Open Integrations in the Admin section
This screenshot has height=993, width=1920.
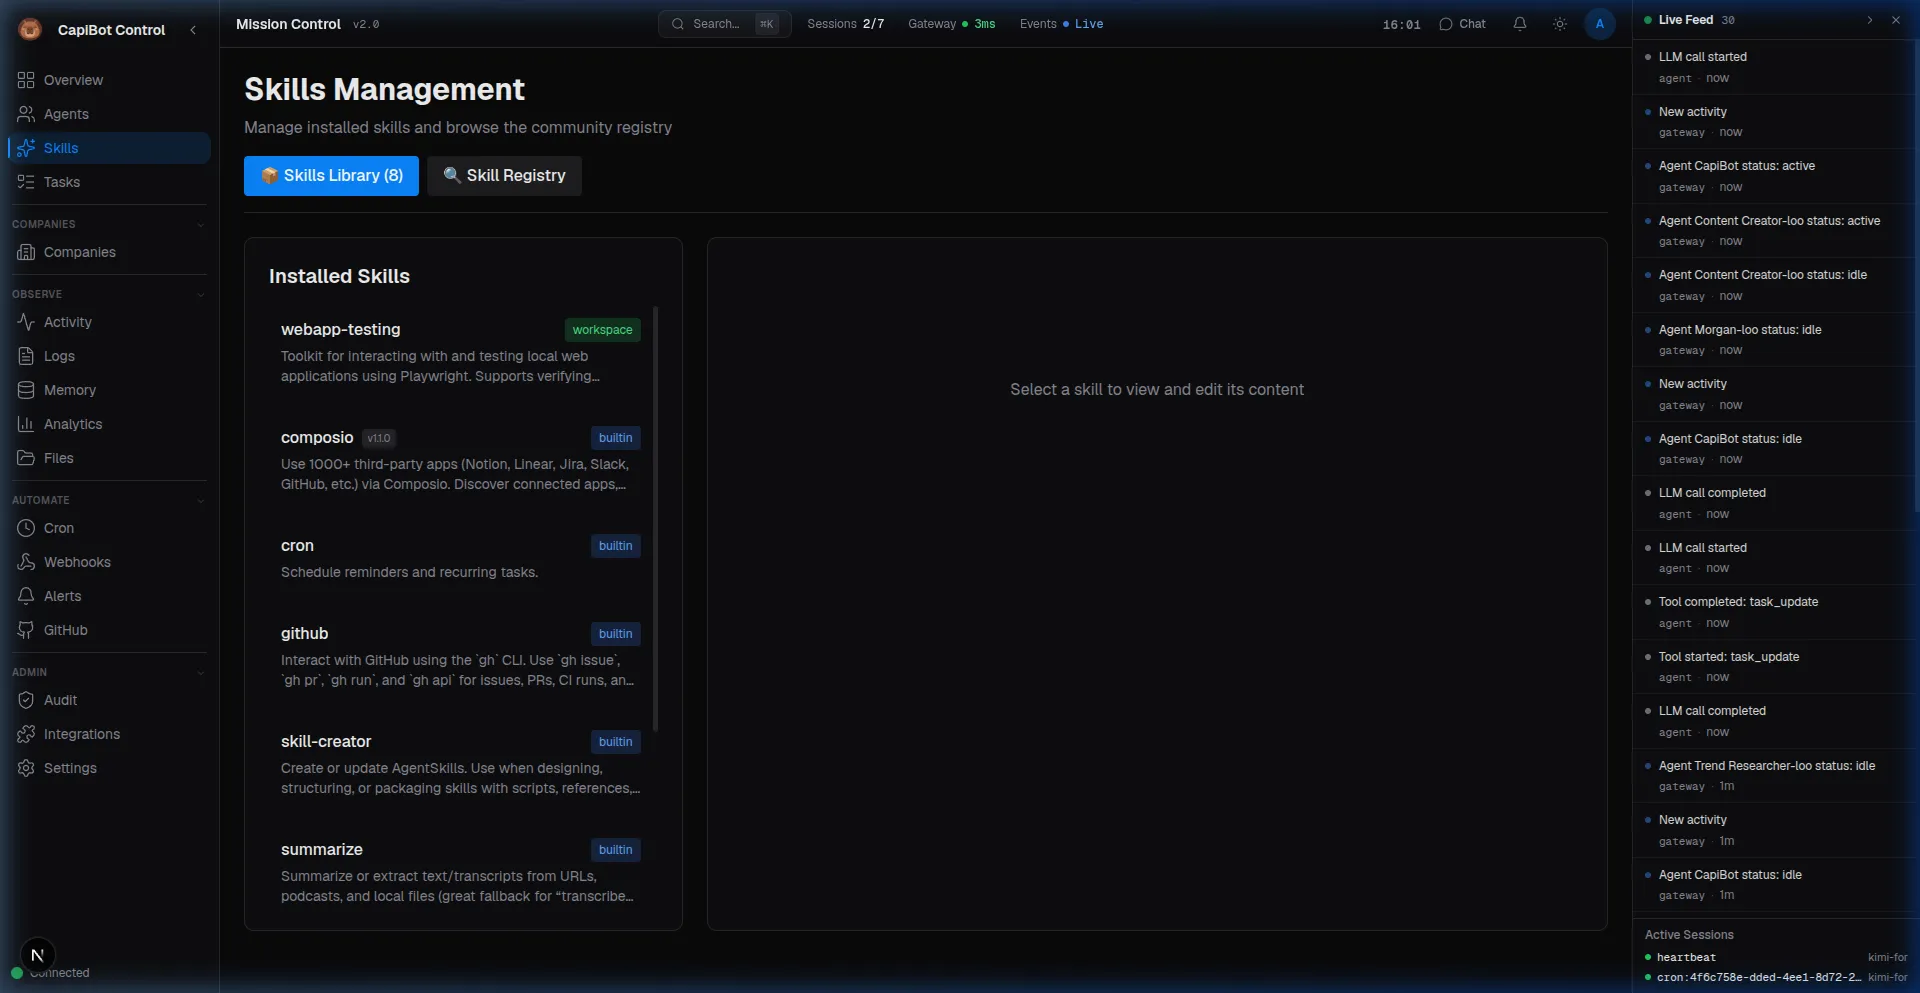click(x=81, y=734)
